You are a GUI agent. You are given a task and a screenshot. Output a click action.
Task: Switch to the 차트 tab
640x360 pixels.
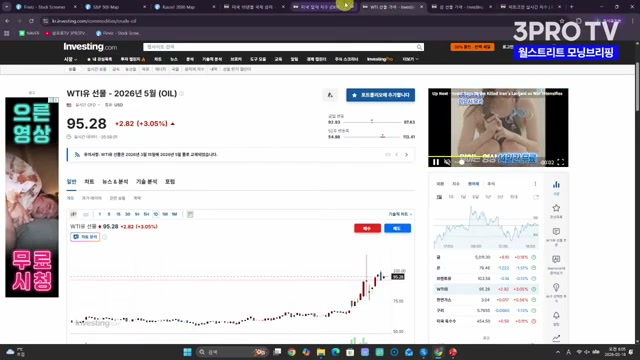pyautogui.click(x=89, y=182)
